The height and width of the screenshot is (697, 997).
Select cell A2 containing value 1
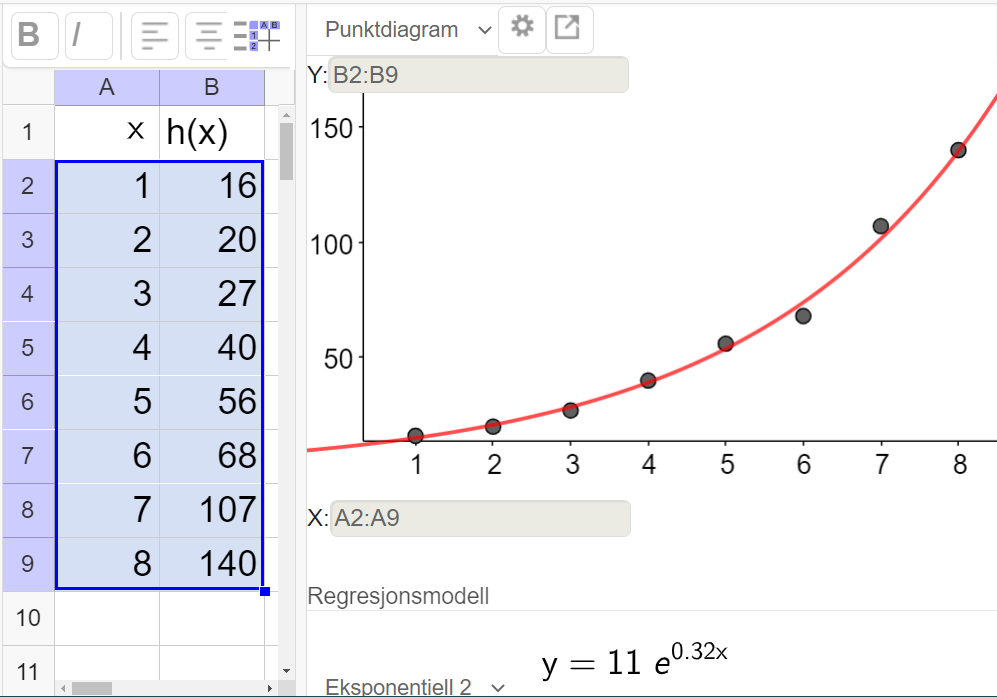point(106,185)
